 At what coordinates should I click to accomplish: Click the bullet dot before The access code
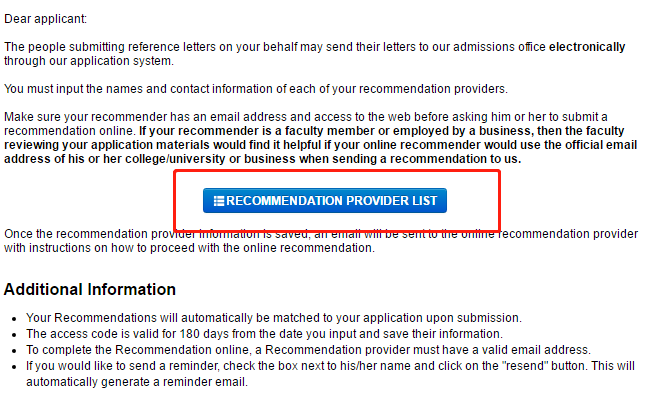pyautogui.click(x=14, y=335)
